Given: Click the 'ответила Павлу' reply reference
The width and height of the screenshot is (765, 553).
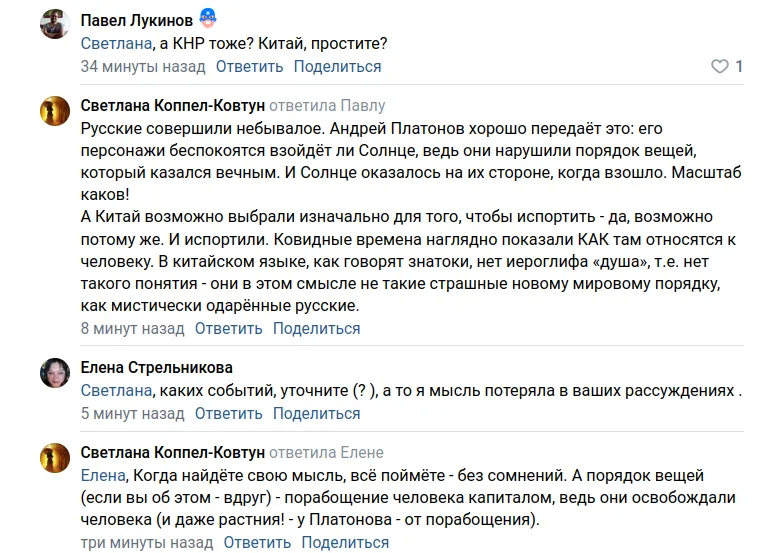Looking at the screenshot, I should (327, 105).
